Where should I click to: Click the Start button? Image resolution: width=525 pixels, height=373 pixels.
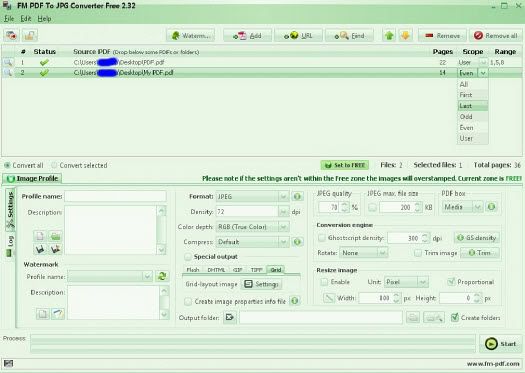[x=501, y=344]
